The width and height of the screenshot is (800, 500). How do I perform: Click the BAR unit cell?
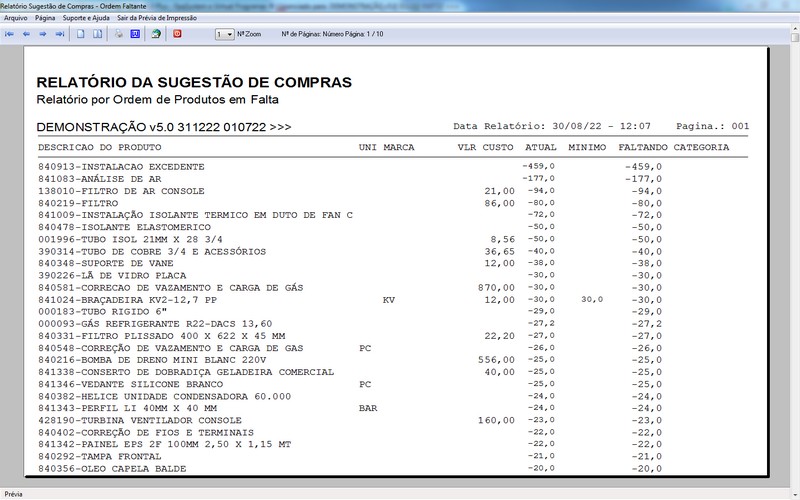click(x=368, y=408)
